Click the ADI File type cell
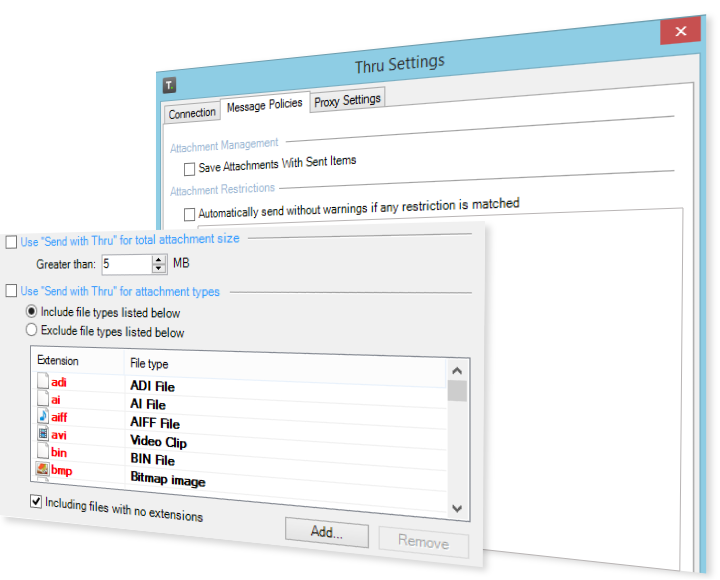The height and width of the screenshot is (580, 720). click(152, 386)
